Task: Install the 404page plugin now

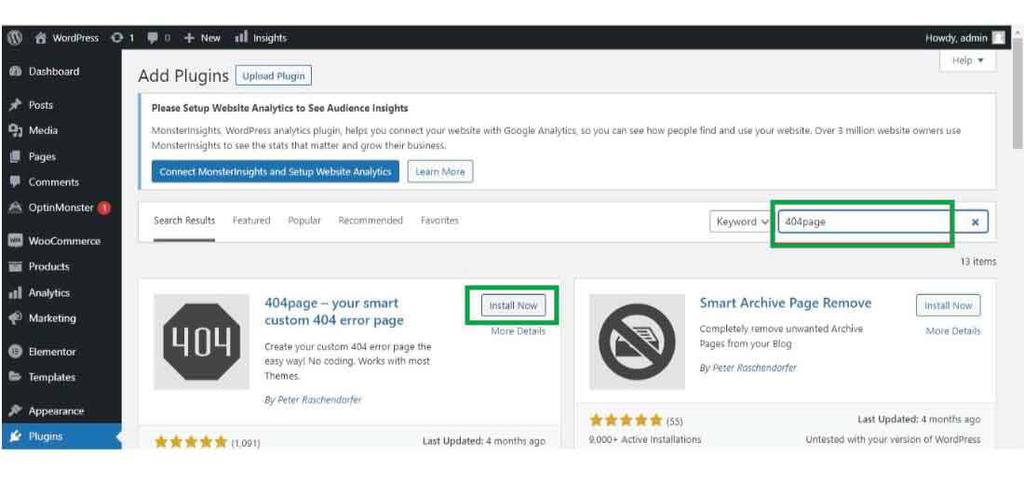Action: (512, 306)
